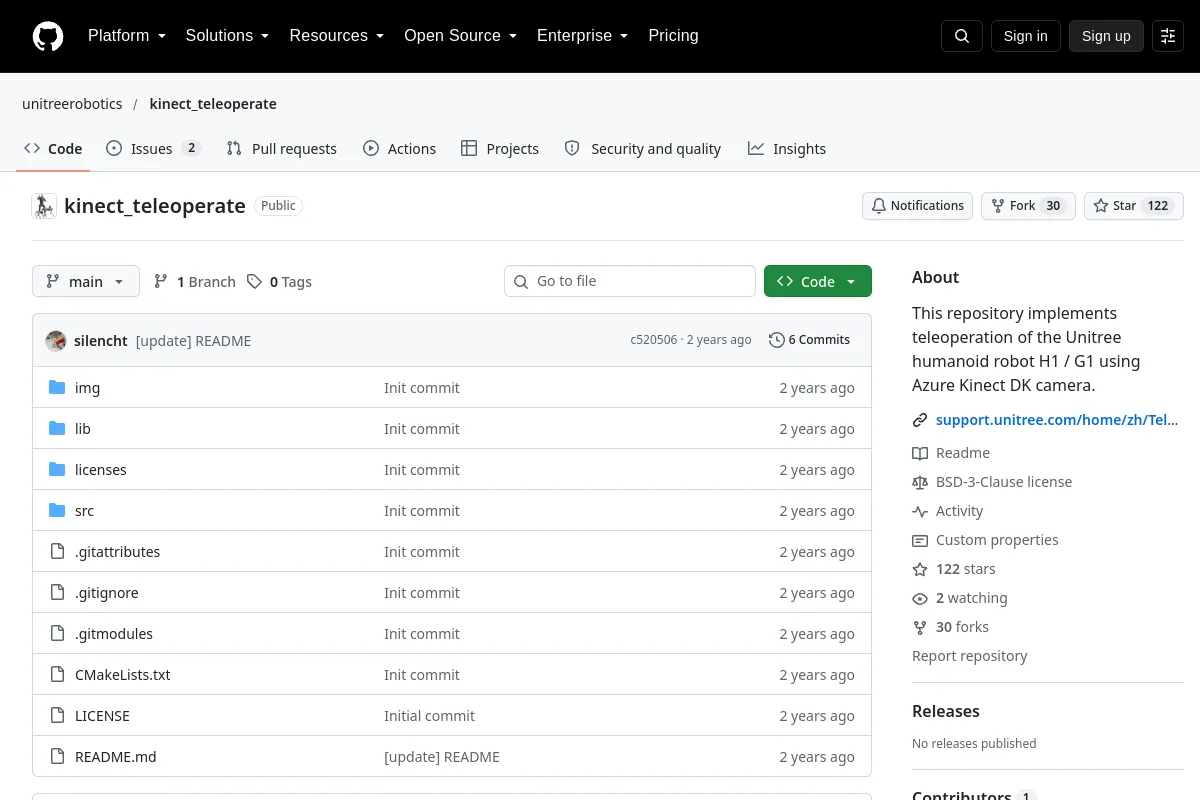This screenshot has height=800, width=1200.
Task: Open the appearance settings sliders icon
Action: pos(1168,36)
